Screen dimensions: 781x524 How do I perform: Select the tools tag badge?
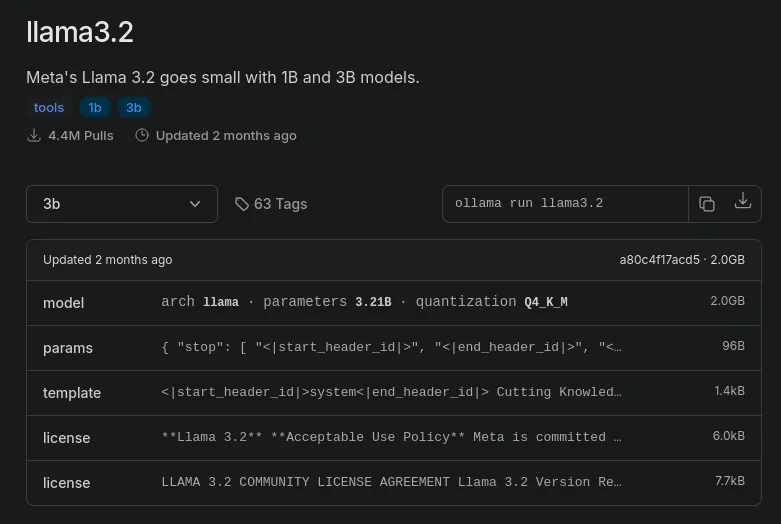[49, 108]
